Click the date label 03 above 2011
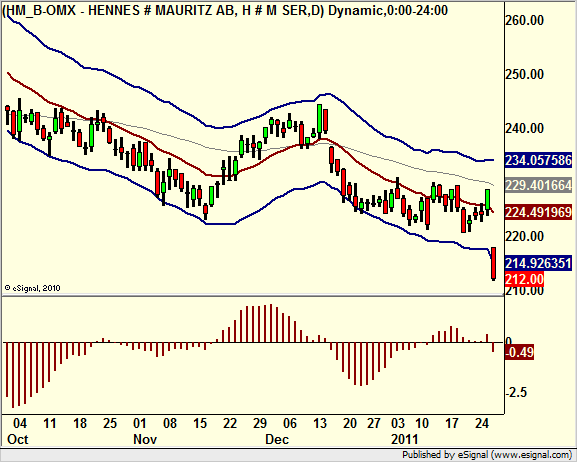577x462 pixels. point(398,423)
